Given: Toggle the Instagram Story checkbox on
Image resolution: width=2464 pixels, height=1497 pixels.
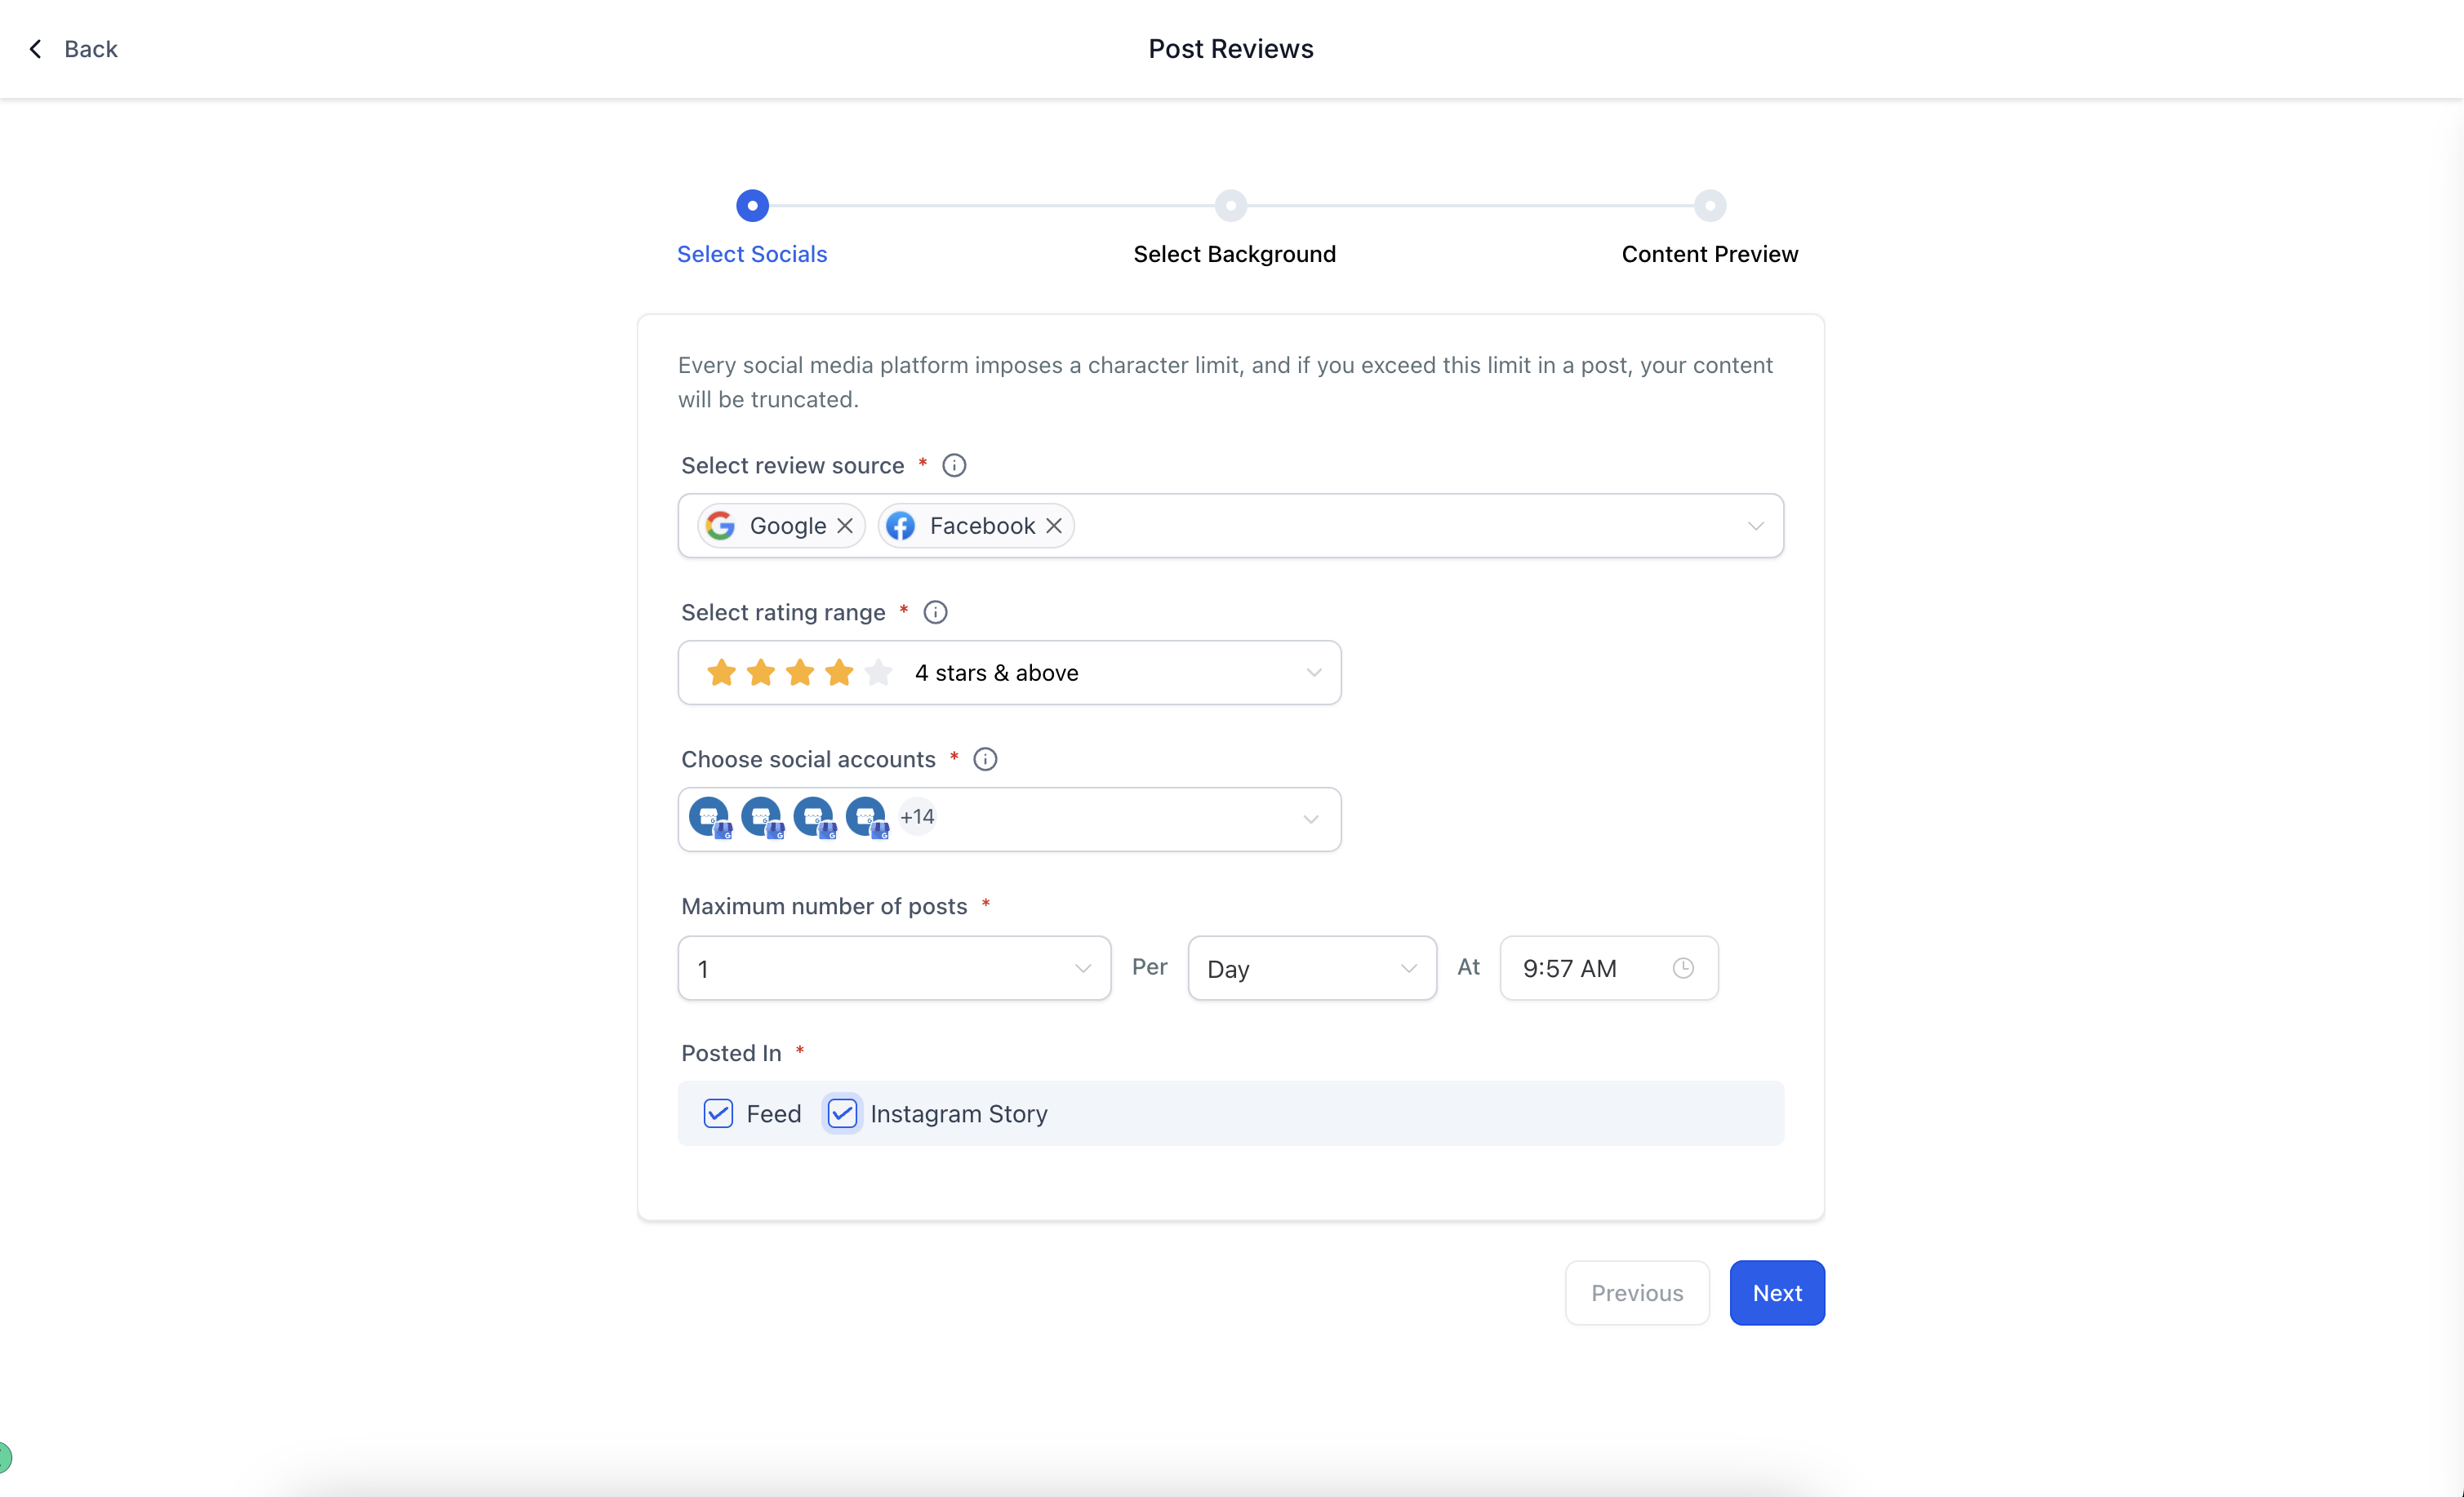Looking at the screenshot, I should [843, 1113].
